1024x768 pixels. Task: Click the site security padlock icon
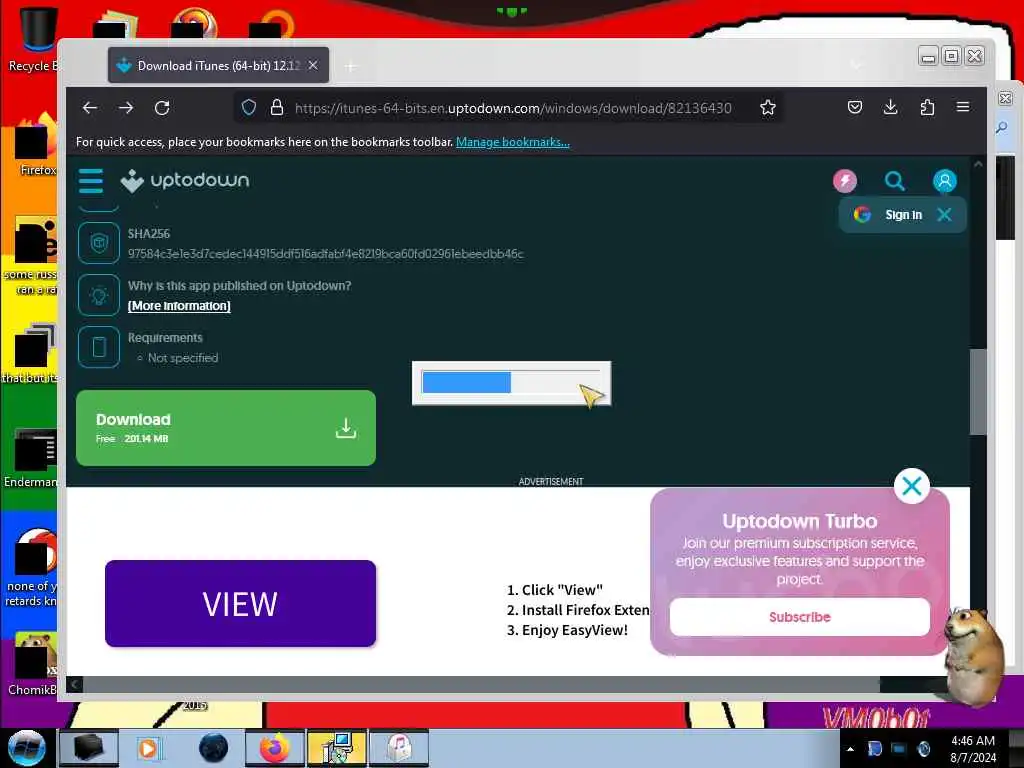pos(277,108)
